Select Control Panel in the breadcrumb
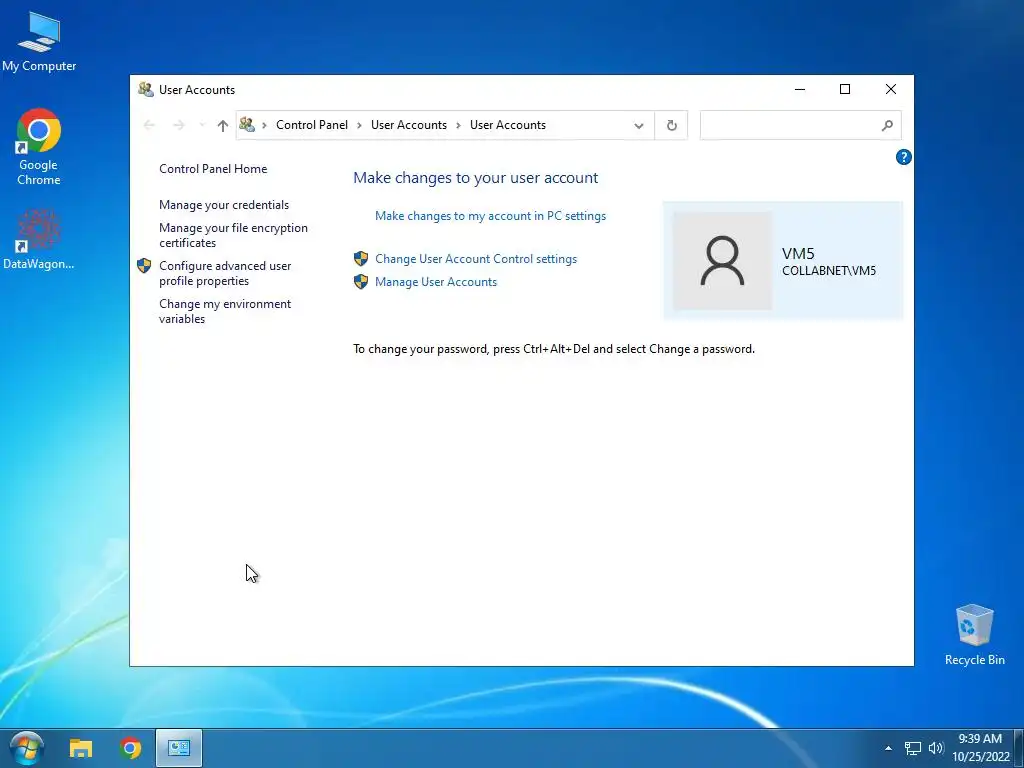Image resolution: width=1024 pixels, height=768 pixels. coord(312,125)
